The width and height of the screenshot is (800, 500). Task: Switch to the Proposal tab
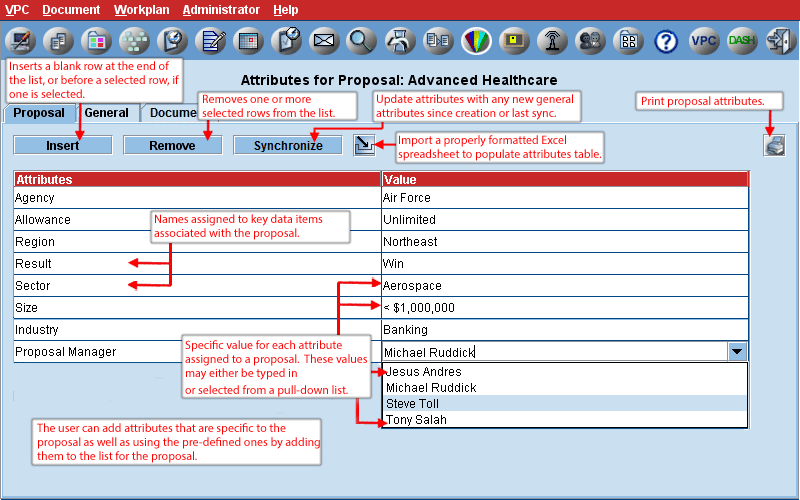click(x=39, y=113)
